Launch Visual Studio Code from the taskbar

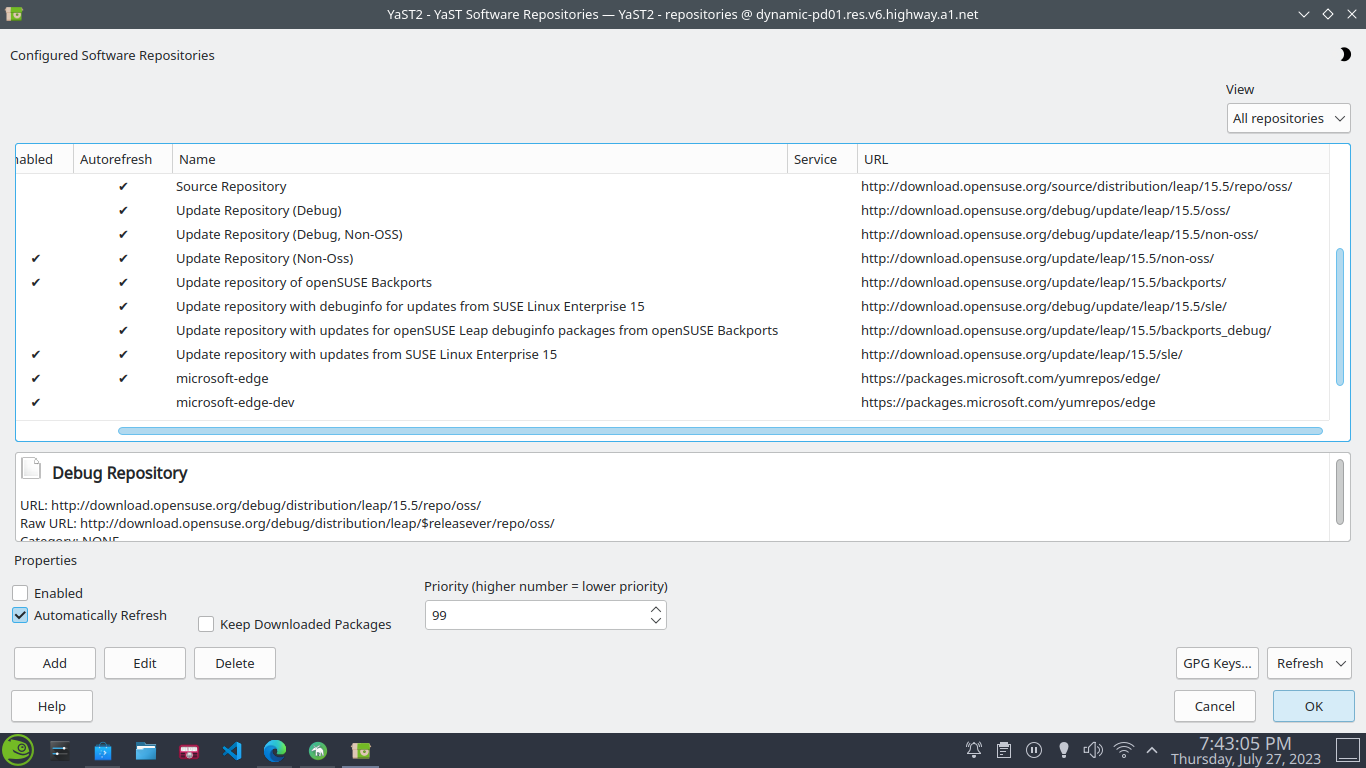[x=232, y=749]
